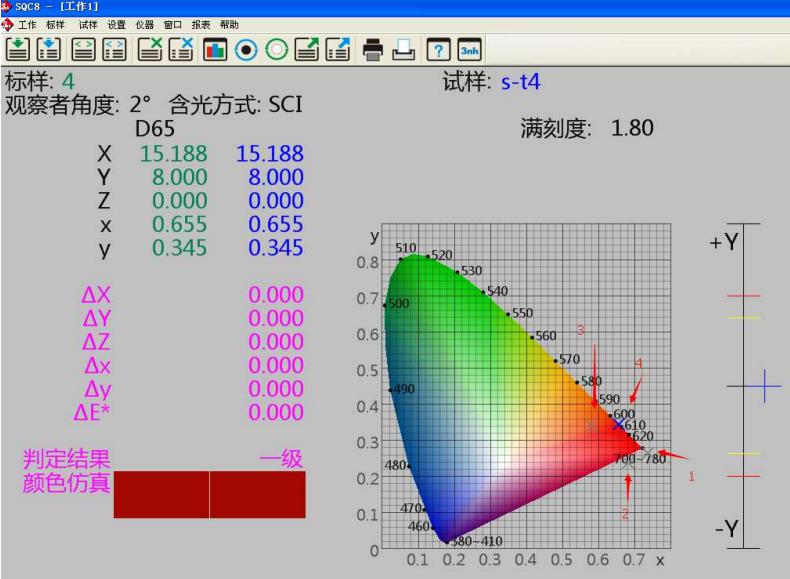Click the green-arrow export standard icon
This screenshot has height=579, width=790.
307,49
